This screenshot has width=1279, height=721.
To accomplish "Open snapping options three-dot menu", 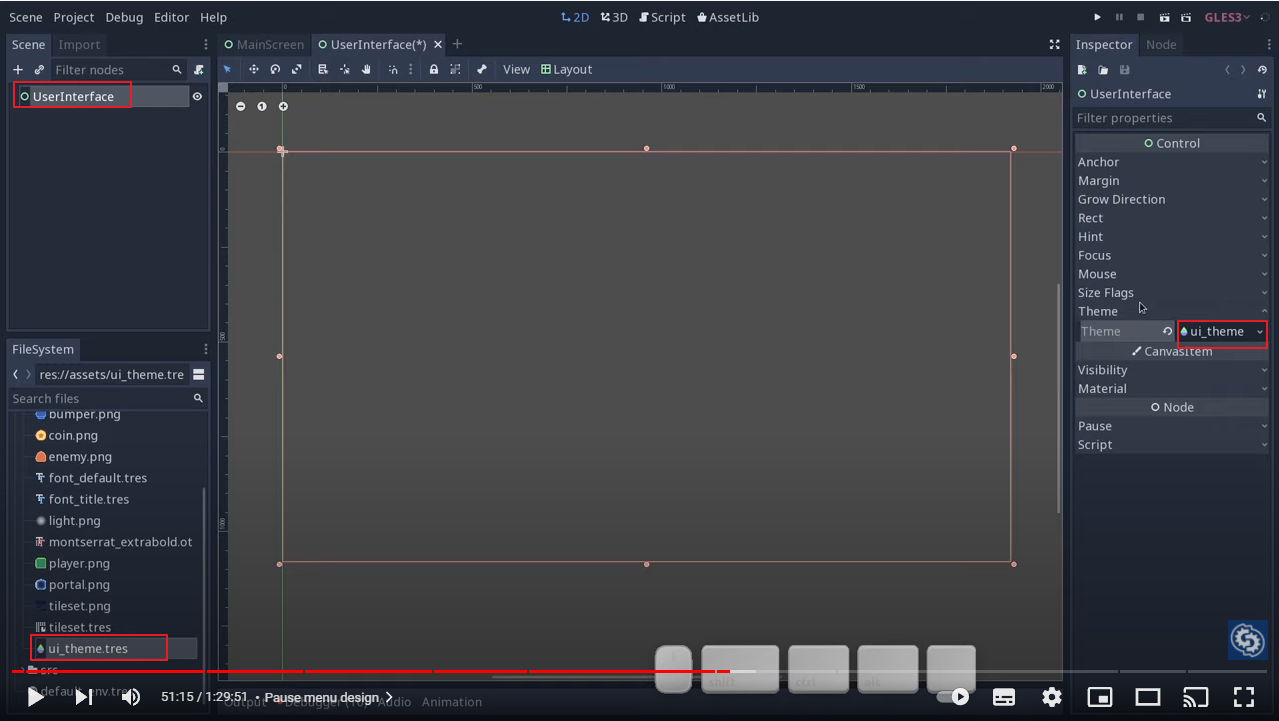I will [411, 69].
